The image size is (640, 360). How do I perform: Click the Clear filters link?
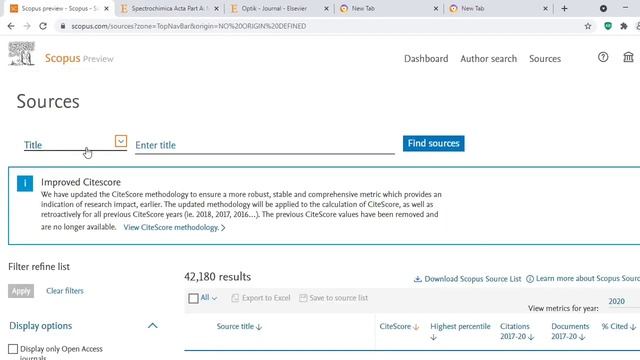(64, 291)
